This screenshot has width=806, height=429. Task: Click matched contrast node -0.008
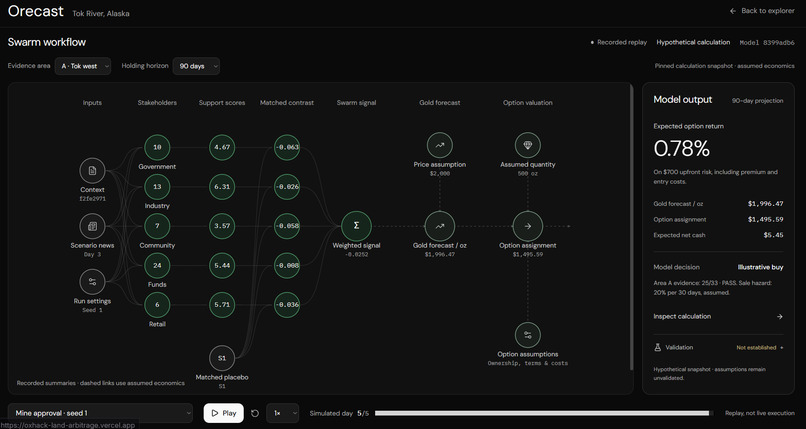tap(287, 266)
